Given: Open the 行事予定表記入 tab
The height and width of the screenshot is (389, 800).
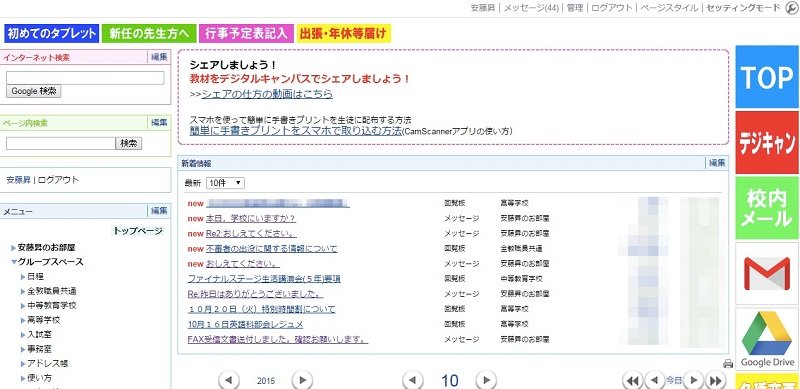Looking at the screenshot, I should click(x=246, y=34).
